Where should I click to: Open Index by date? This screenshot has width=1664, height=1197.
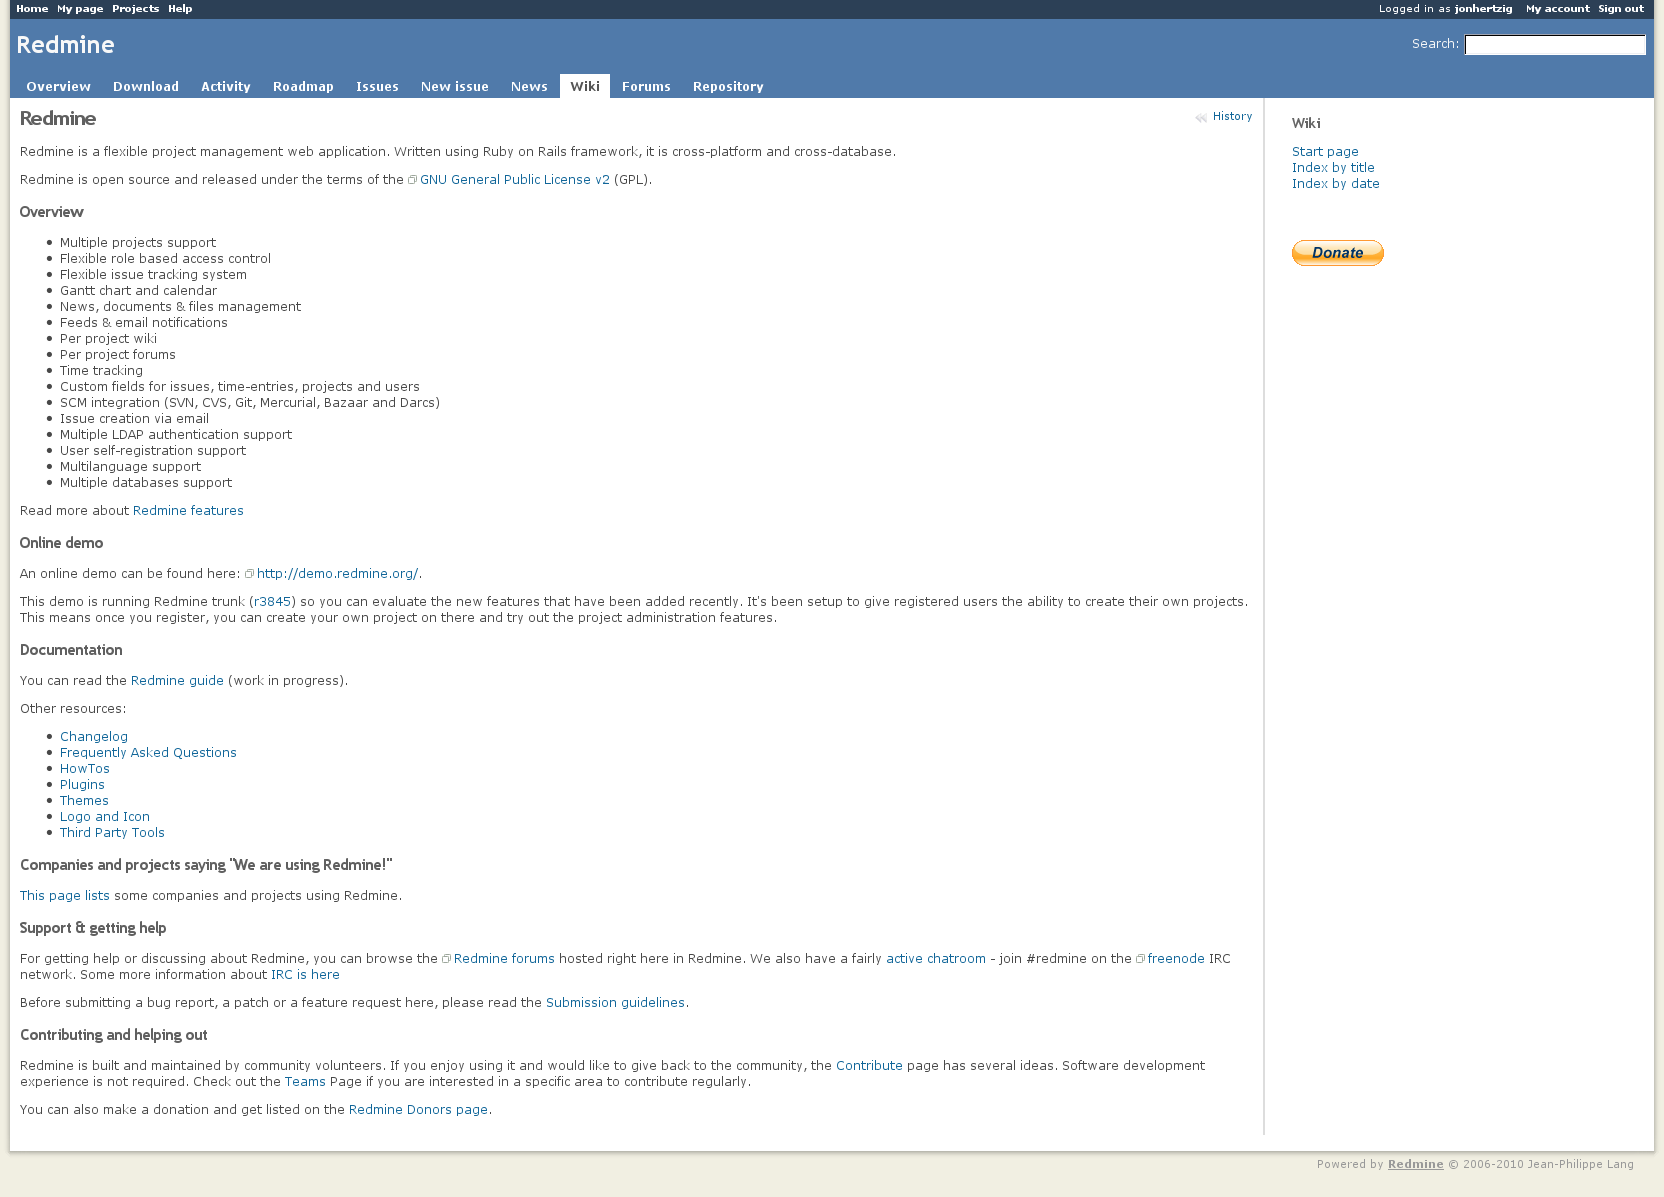(1336, 184)
